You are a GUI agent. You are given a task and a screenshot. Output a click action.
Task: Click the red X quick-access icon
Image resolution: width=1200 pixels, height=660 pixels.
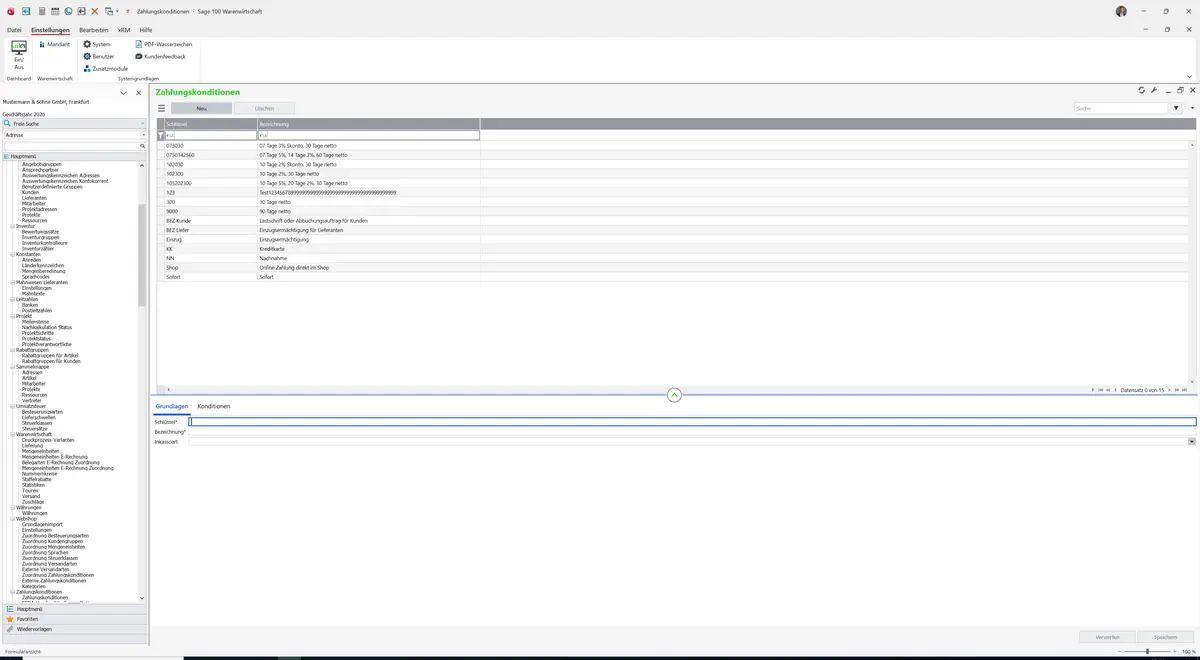click(95, 11)
